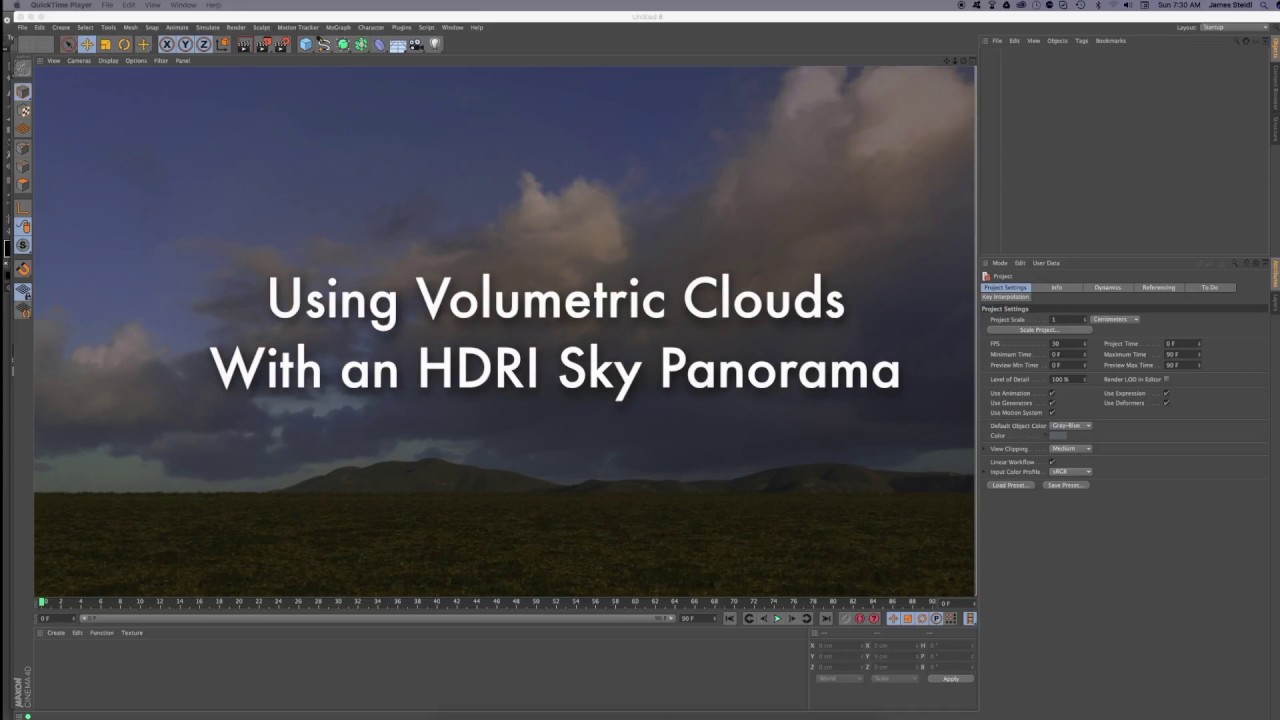
Task: Switch to the Info tab
Action: point(1057,287)
